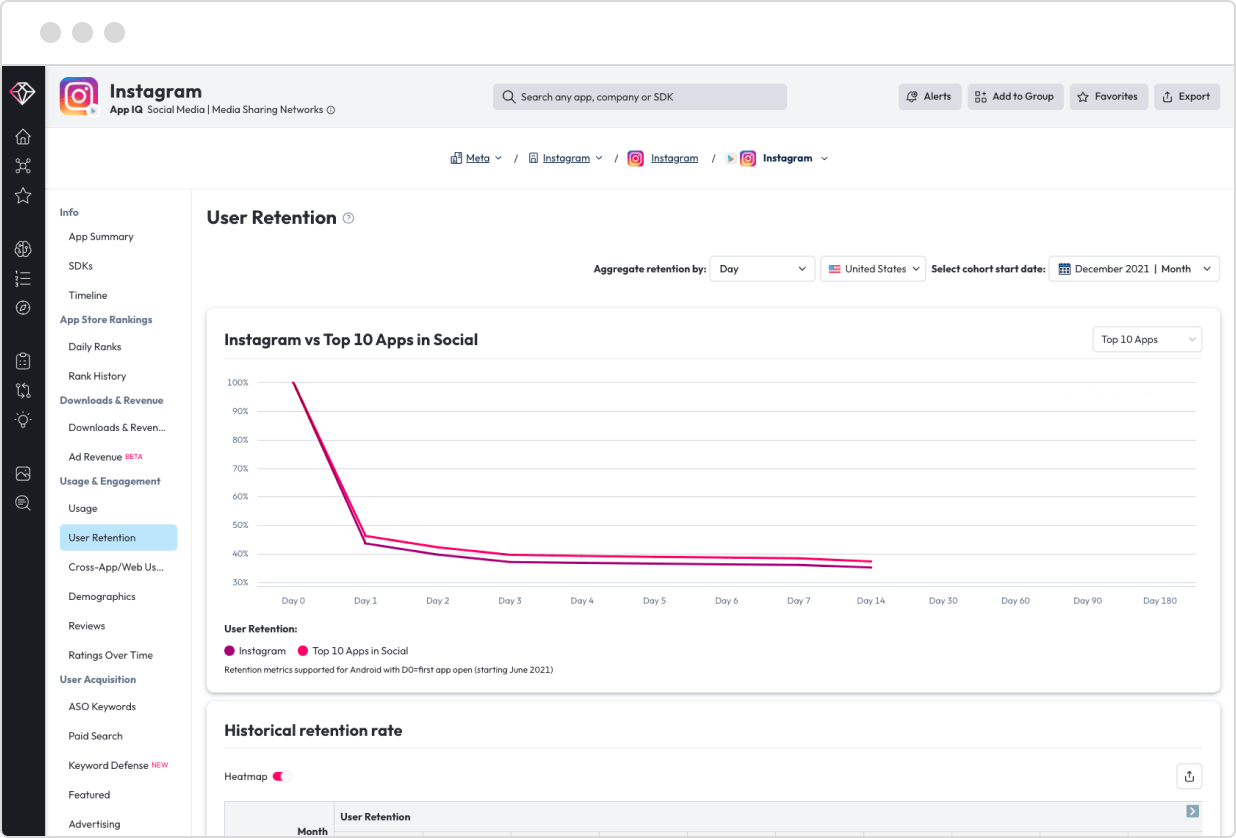Open the United States country dropdown

coord(873,269)
